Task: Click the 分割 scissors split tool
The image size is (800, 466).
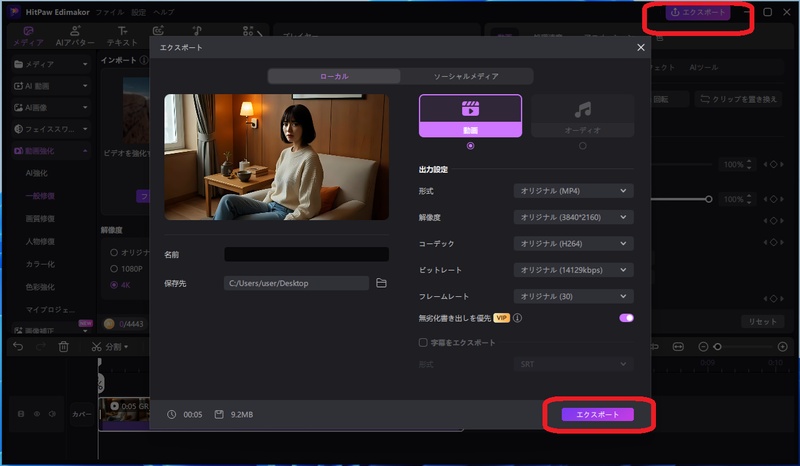Action: 109,347
